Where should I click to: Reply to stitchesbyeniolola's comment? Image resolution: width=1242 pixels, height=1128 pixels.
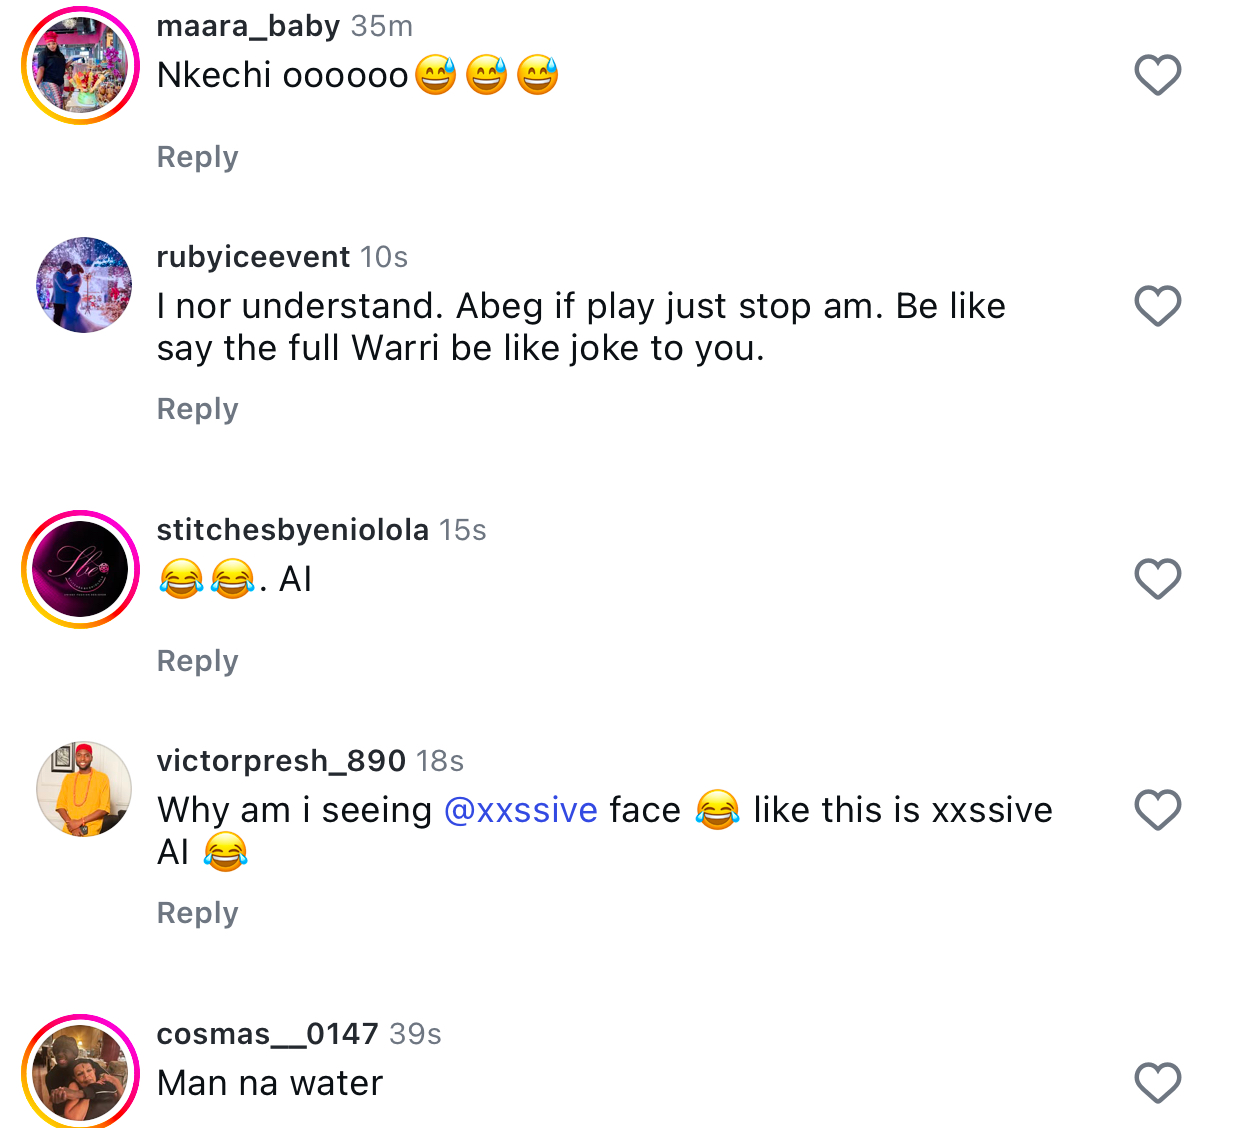click(198, 661)
